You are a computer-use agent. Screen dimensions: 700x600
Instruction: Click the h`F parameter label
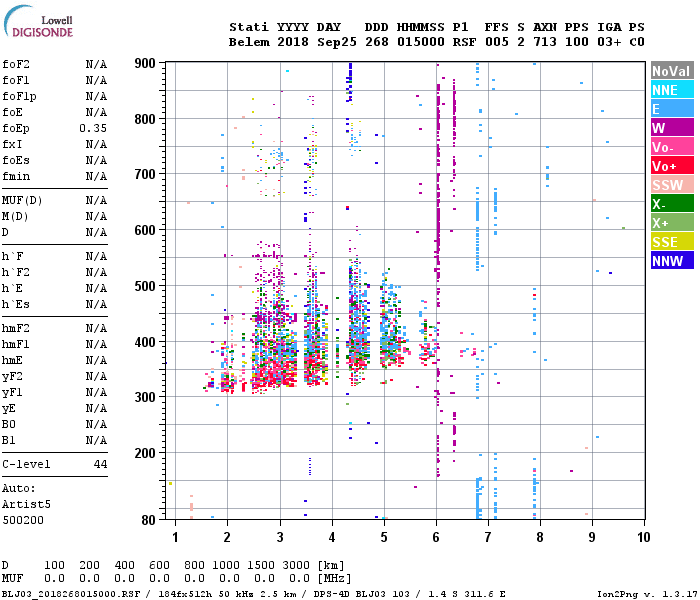(x=12, y=256)
